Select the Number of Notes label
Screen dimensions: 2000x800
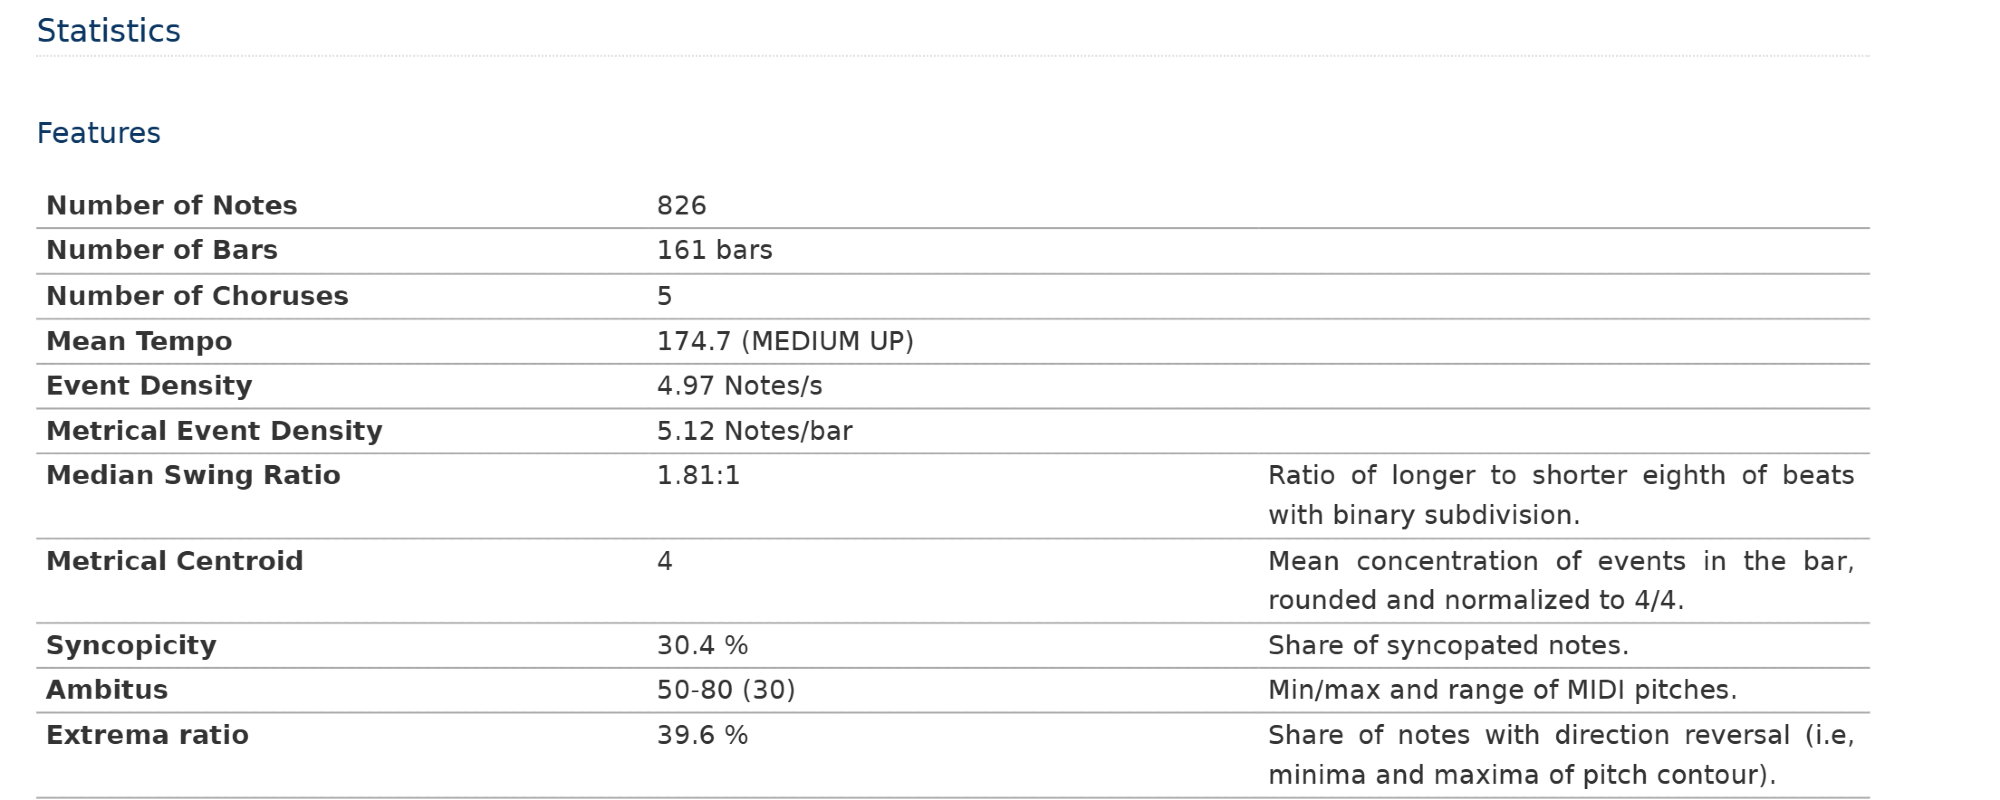pyautogui.click(x=172, y=205)
